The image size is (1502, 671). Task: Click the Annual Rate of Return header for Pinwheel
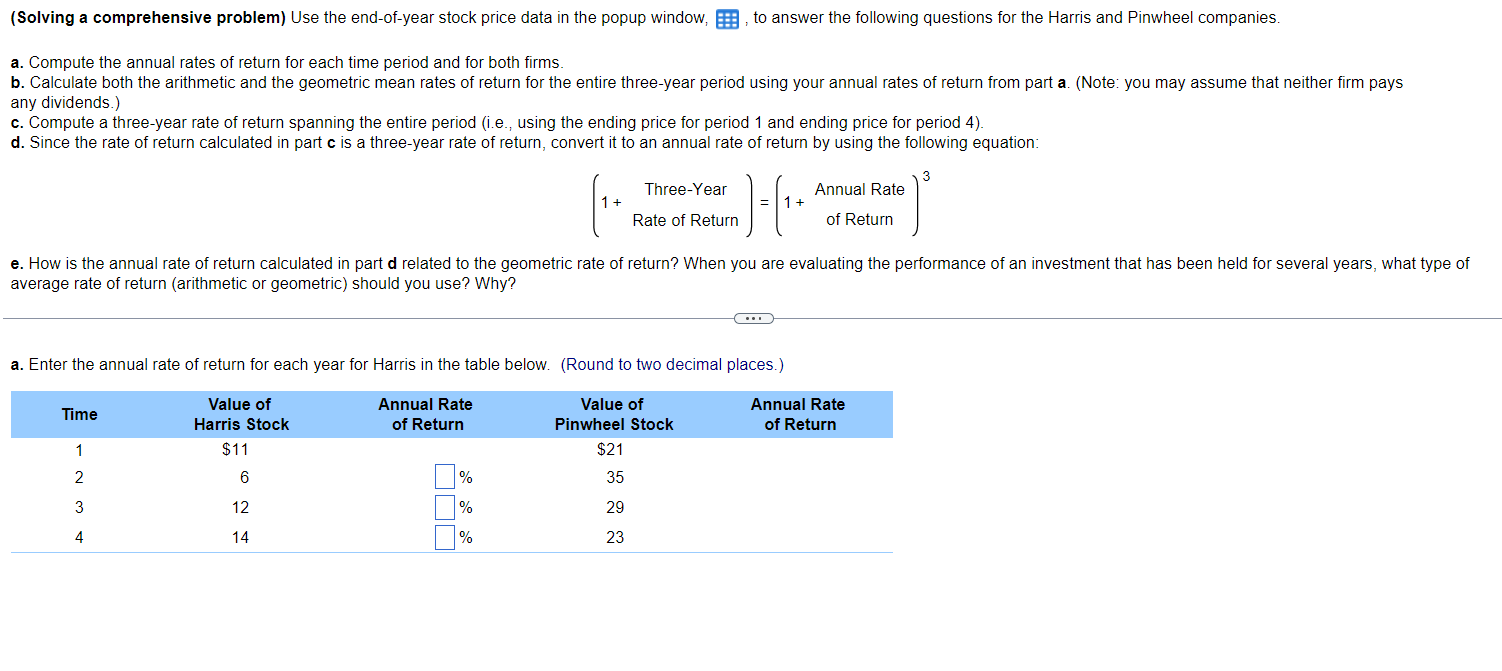797,414
